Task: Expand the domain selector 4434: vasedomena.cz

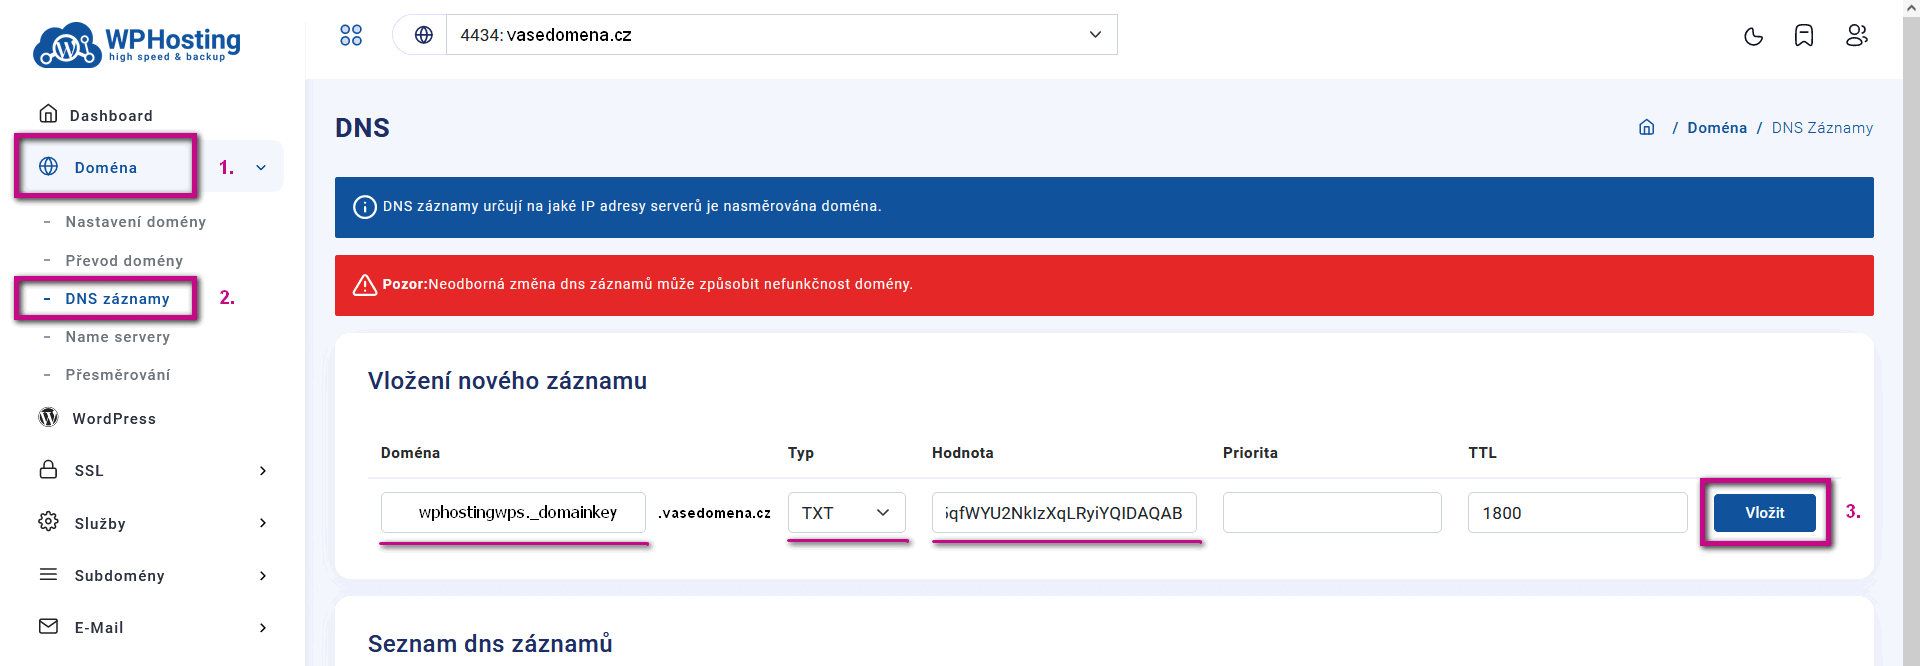Action: pos(780,35)
